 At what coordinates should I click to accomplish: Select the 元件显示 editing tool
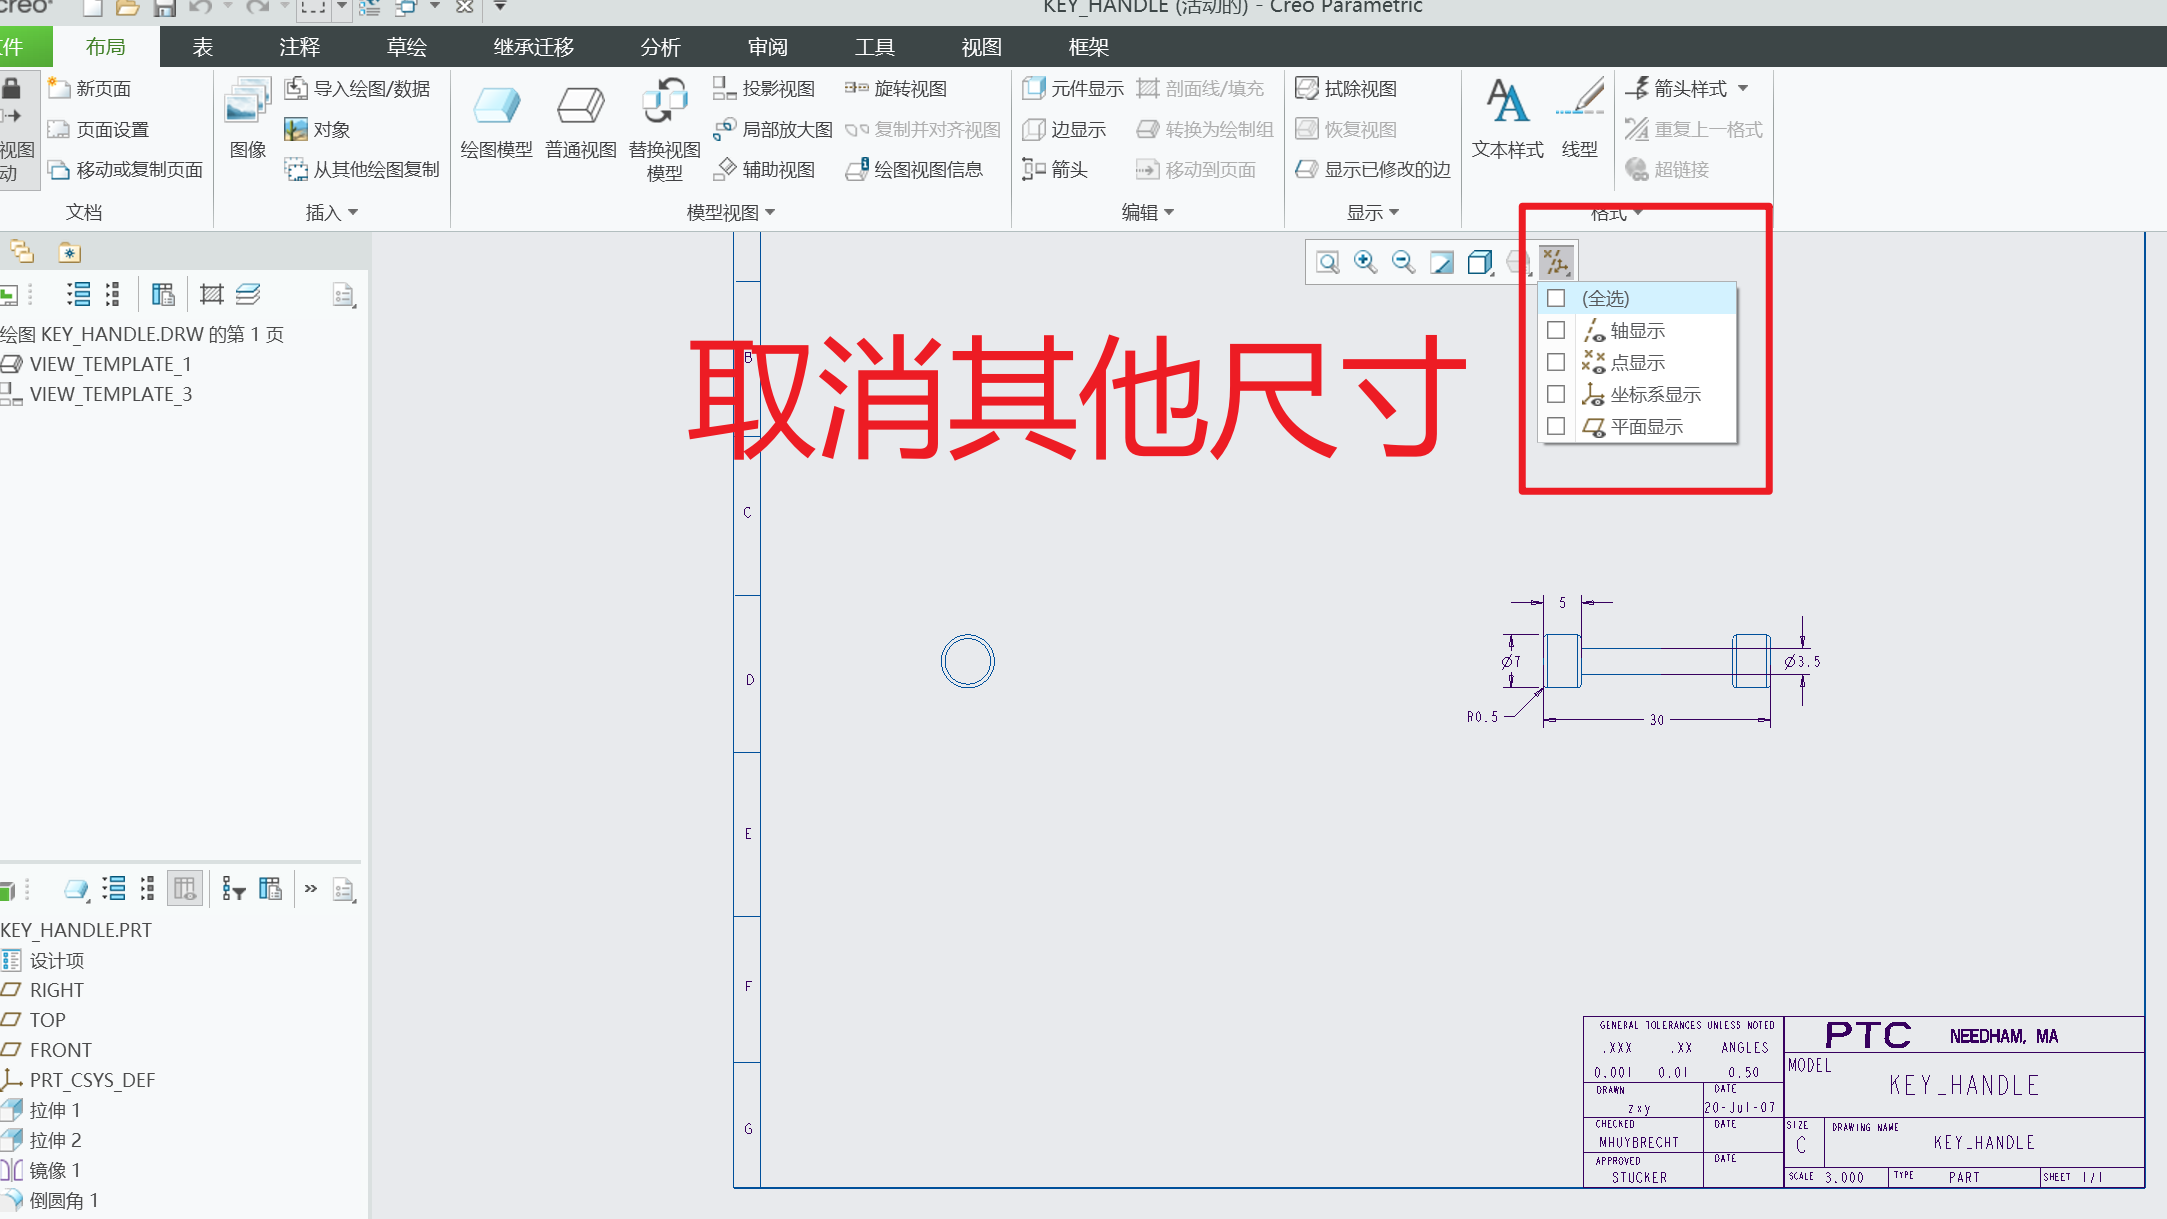[1071, 88]
